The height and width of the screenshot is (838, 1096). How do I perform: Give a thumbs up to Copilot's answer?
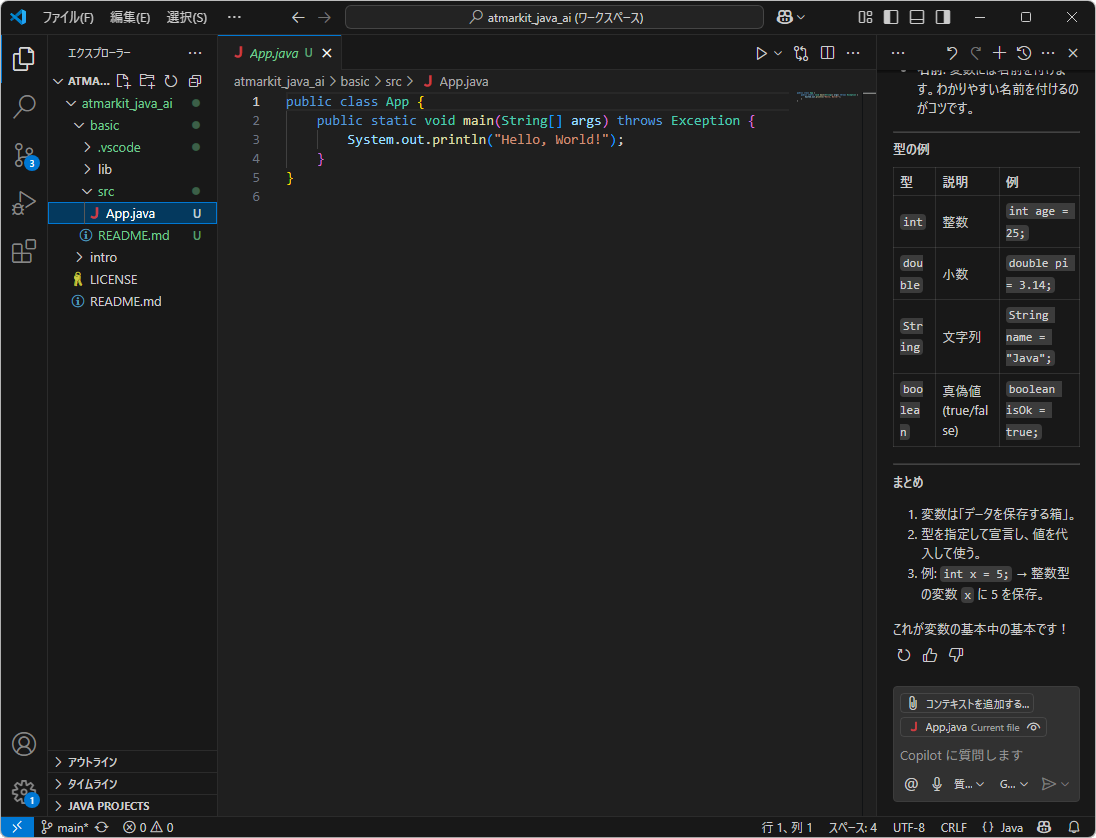coord(930,654)
